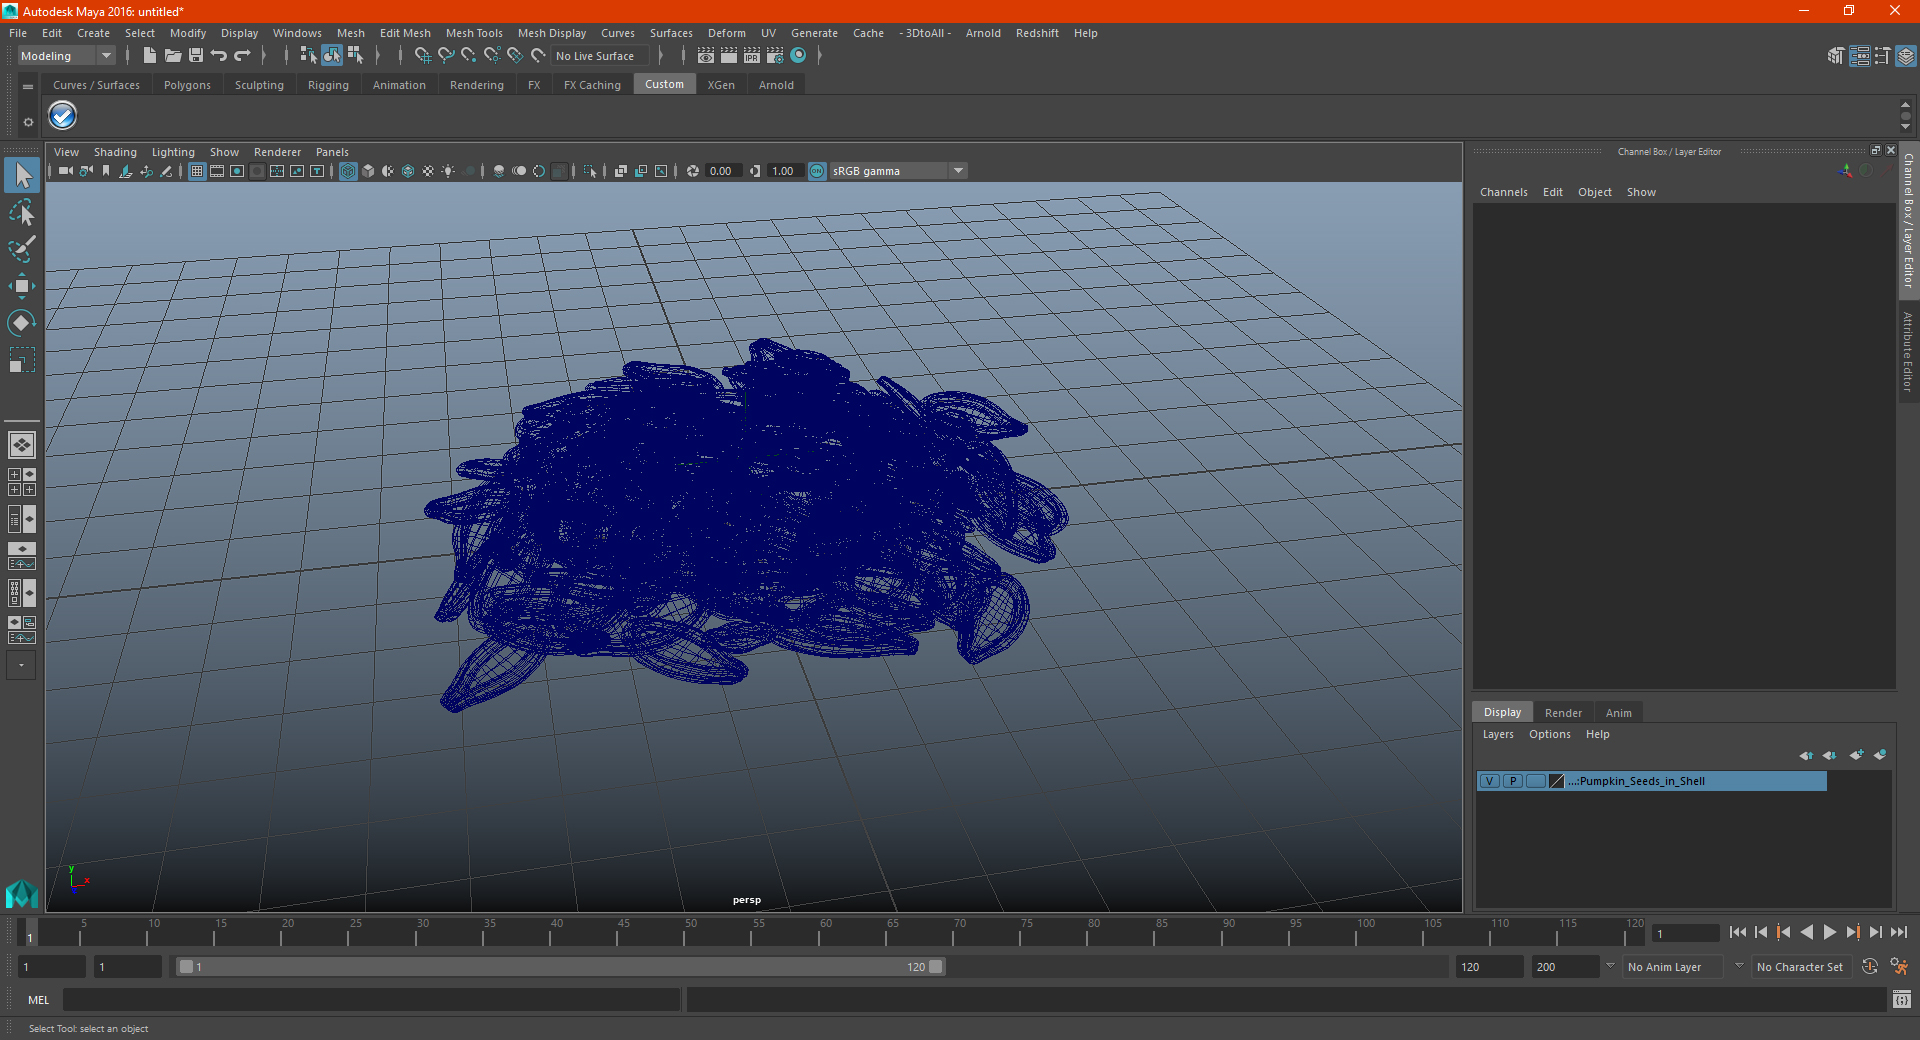Screen dimensions: 1920x1040
Task: Toggle layer display type box
Action: coord(1535,781)
